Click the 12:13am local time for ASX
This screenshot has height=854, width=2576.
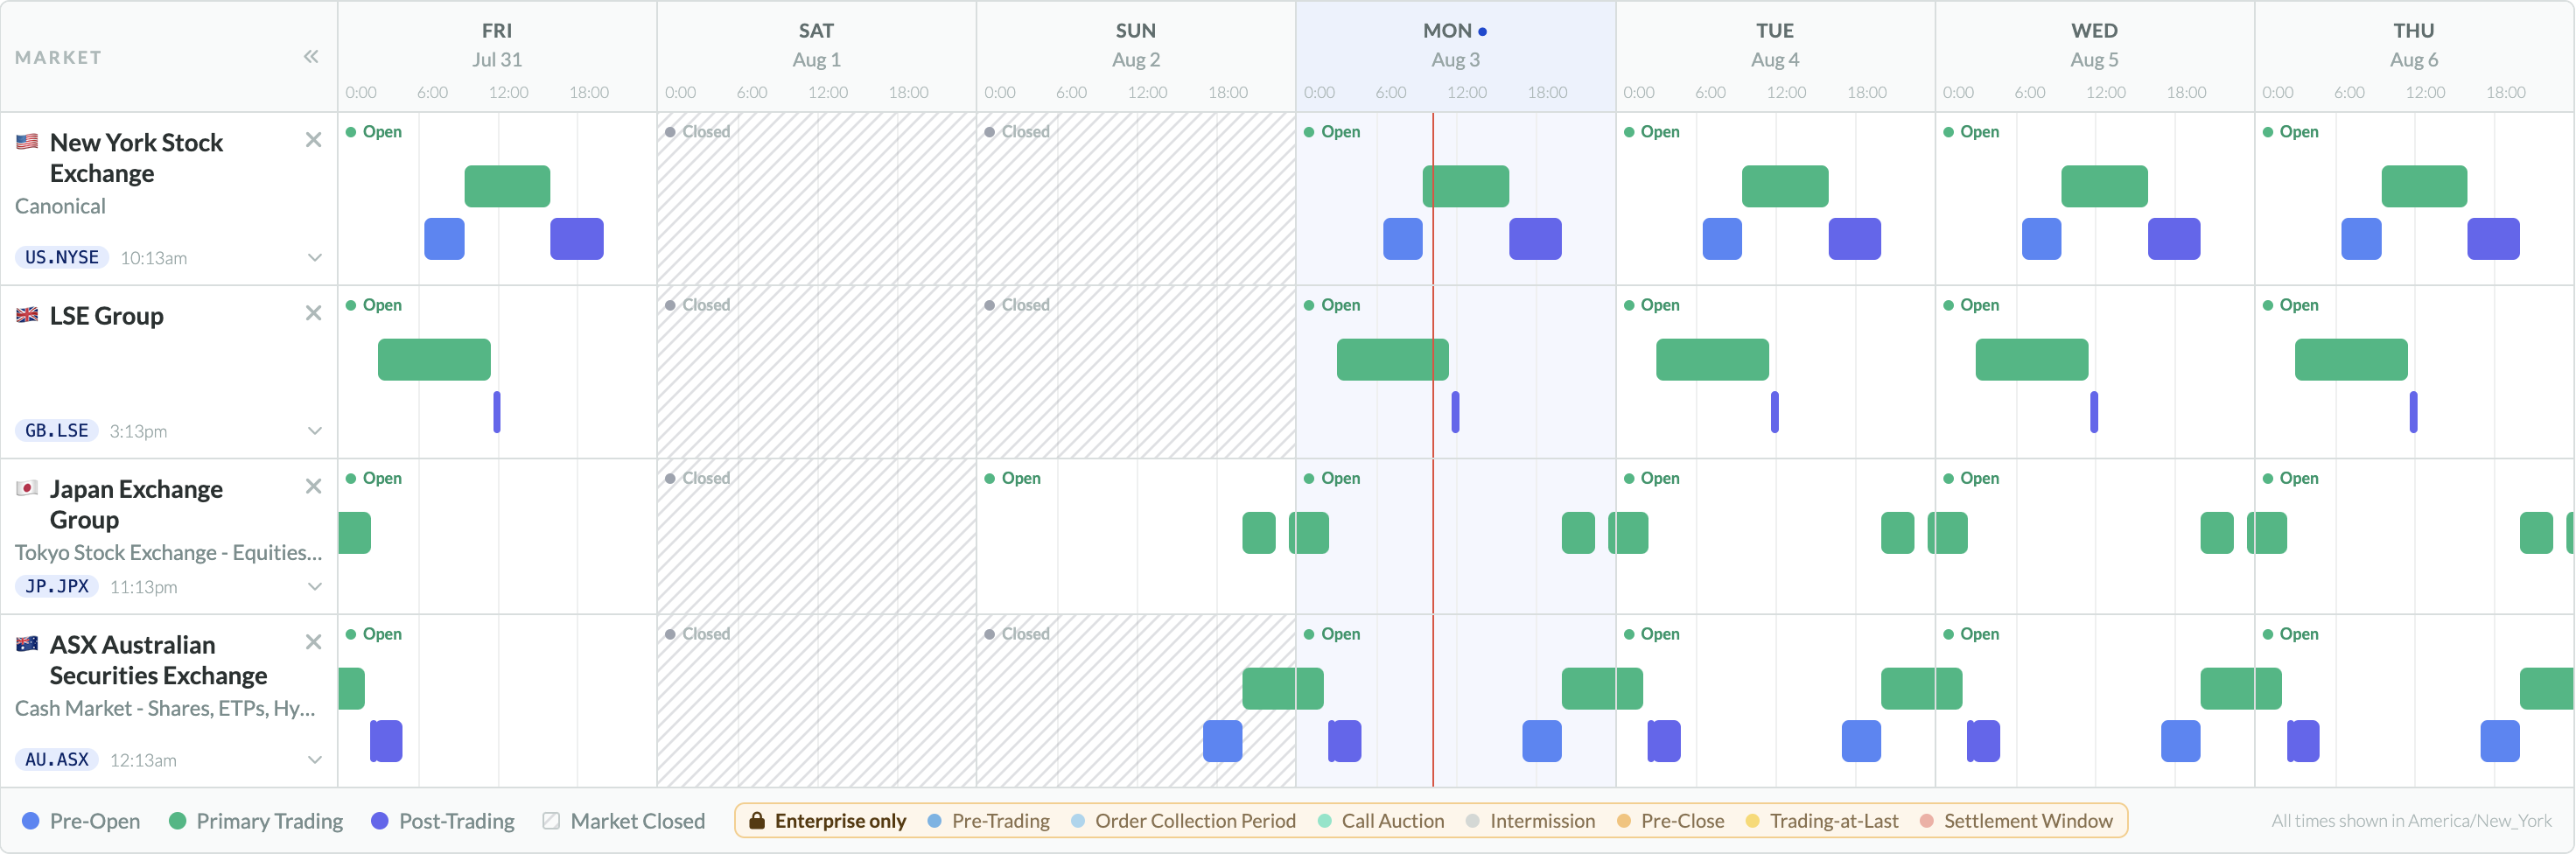(x=143, y=760)
